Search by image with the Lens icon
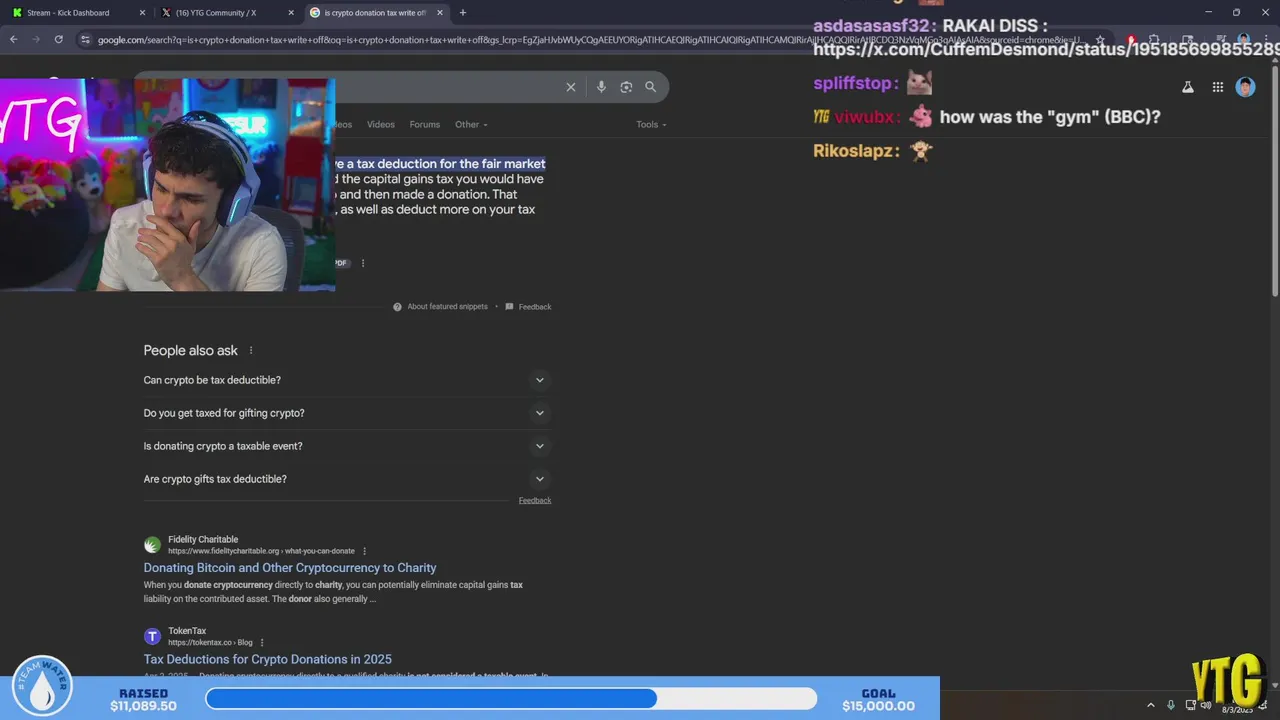The image size is (1280, 720). [x=626, y=87]
